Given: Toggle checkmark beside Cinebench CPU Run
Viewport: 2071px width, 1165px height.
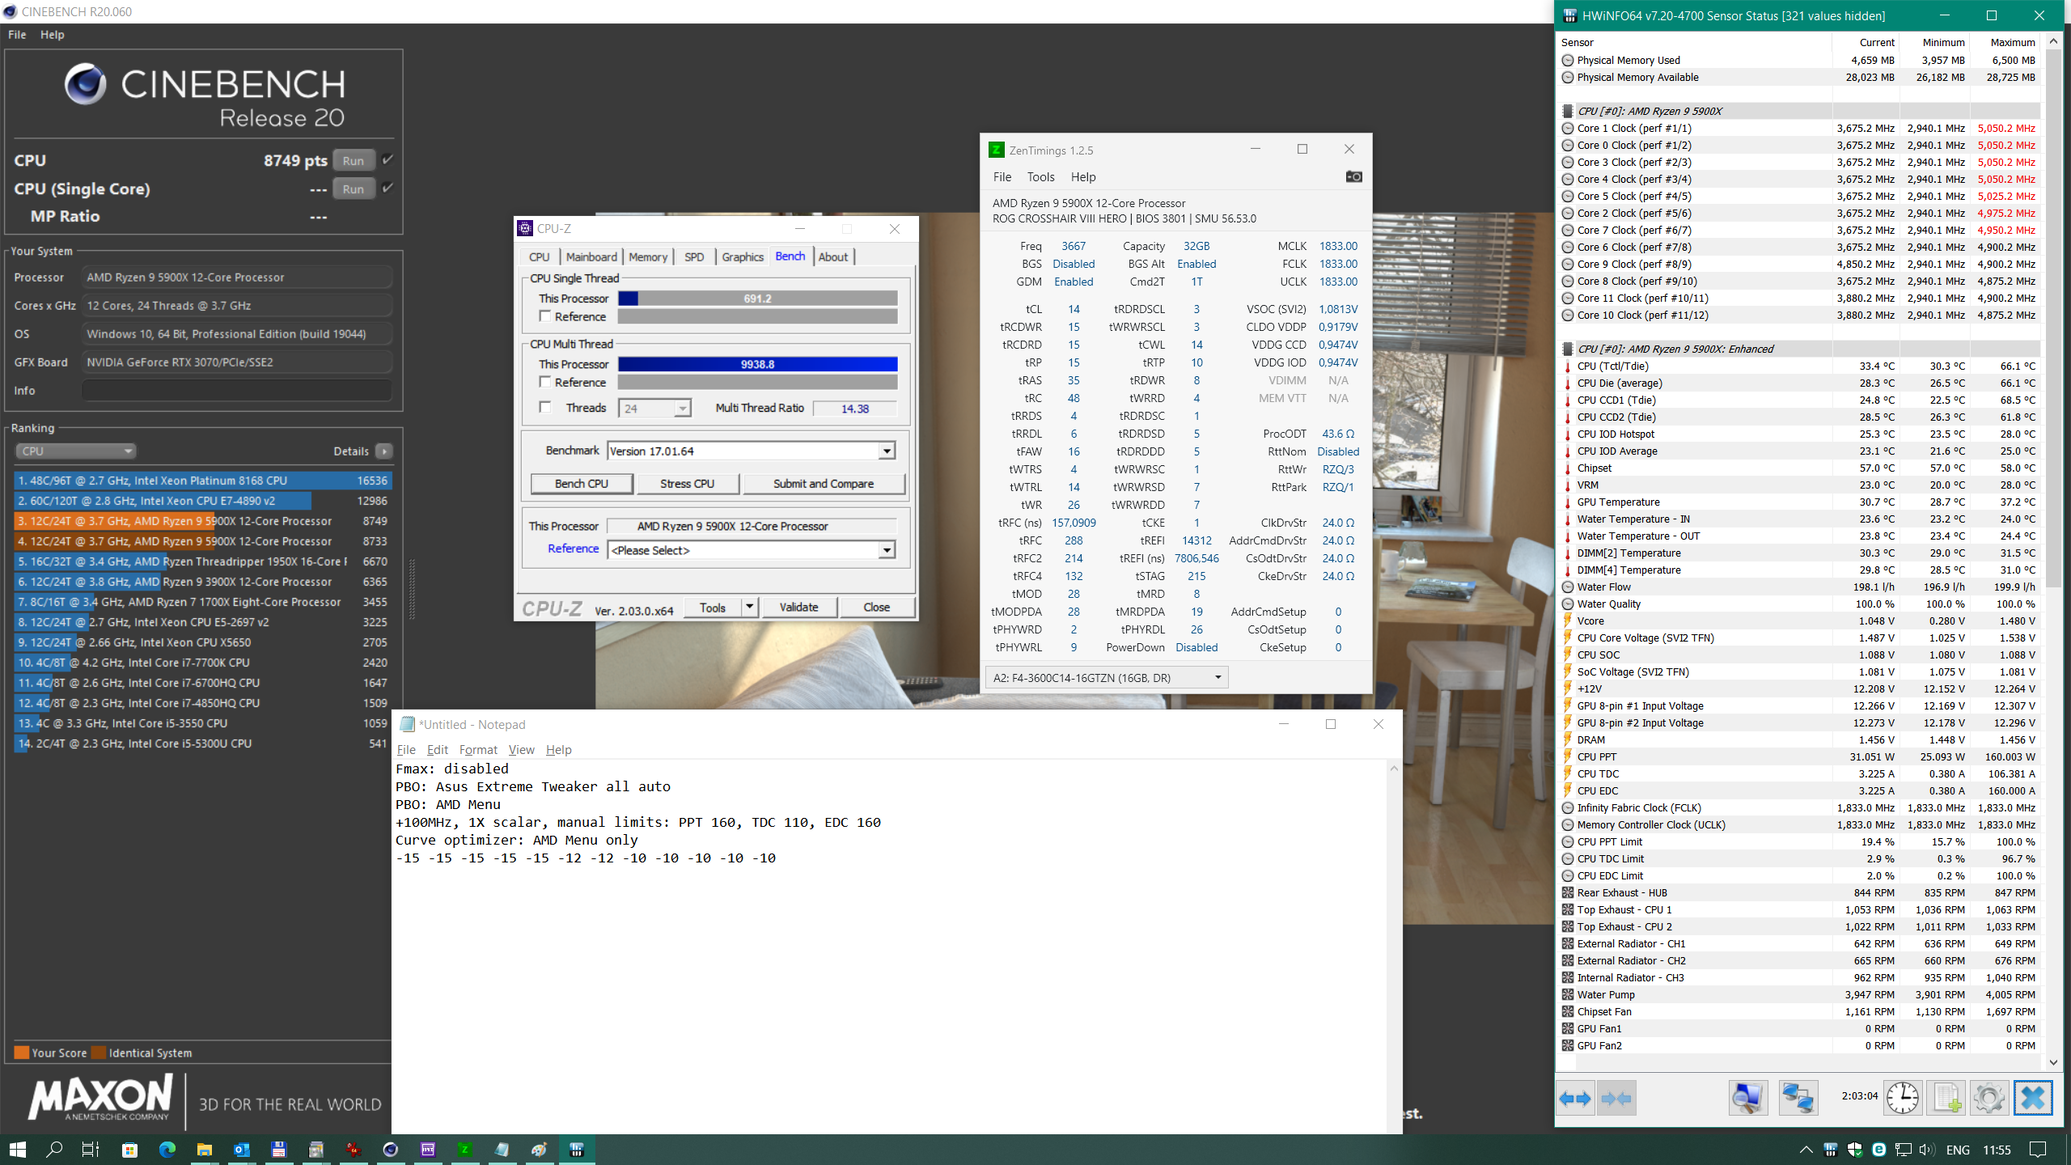Looking at the screenshot, I should click(x=388, y=159).
